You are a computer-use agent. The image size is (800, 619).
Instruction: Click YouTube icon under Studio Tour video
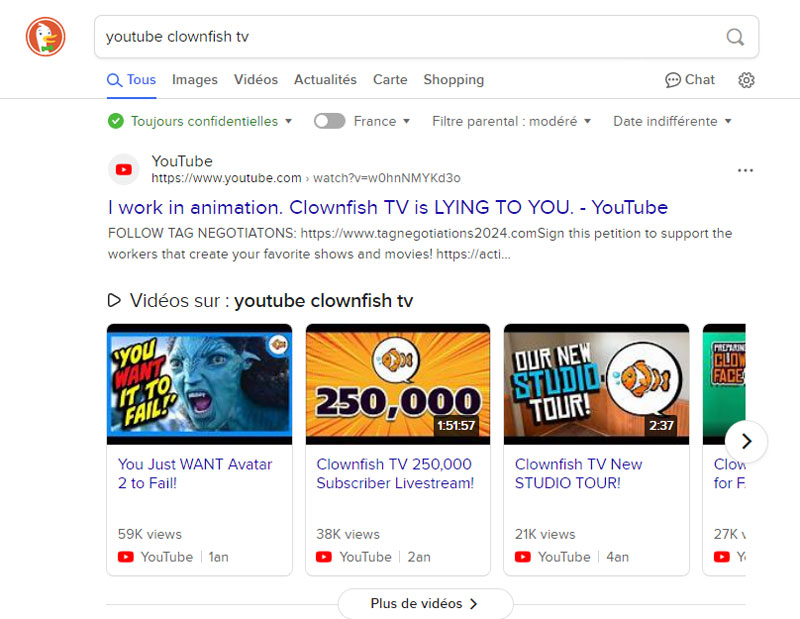(522, 557)
